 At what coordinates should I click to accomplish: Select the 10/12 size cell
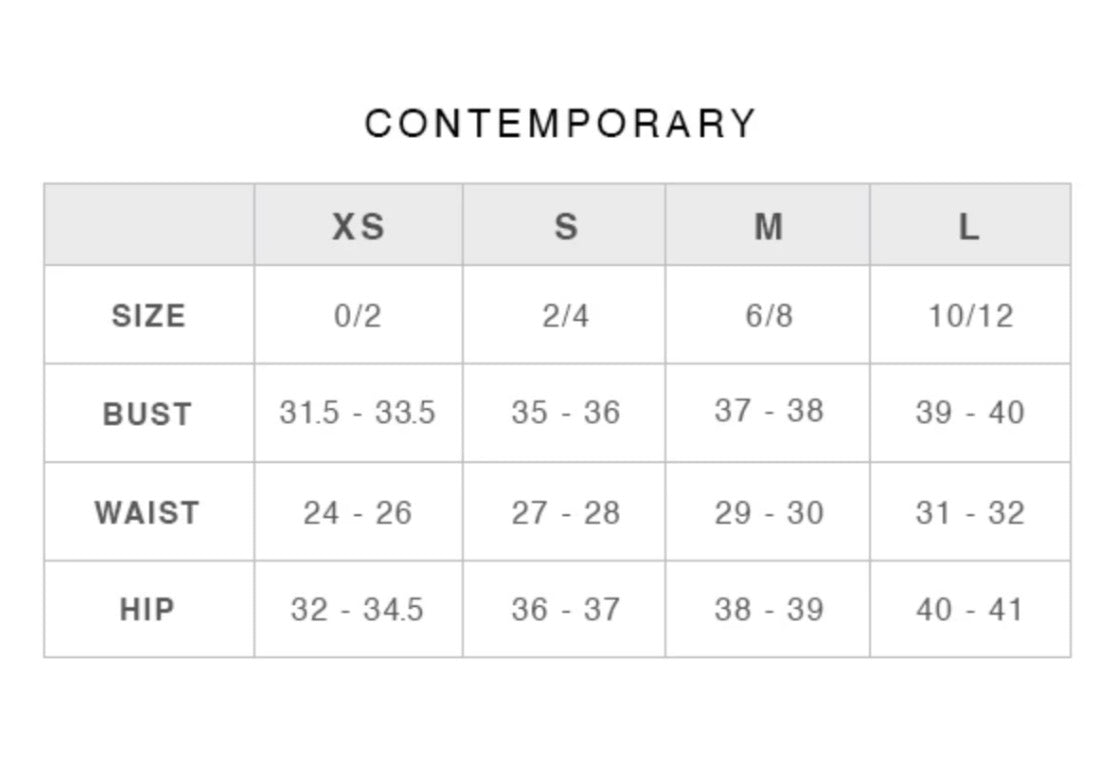[x=970, y=316]
